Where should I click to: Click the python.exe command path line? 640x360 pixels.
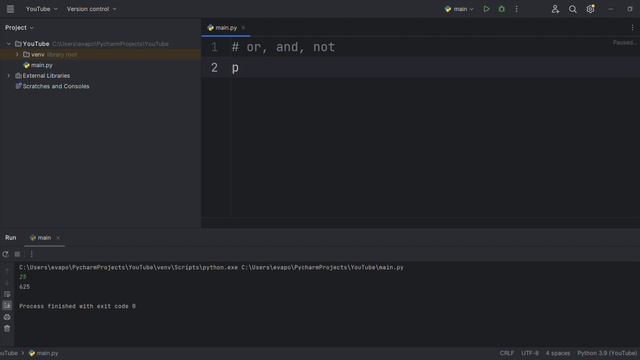coord(211,267)
